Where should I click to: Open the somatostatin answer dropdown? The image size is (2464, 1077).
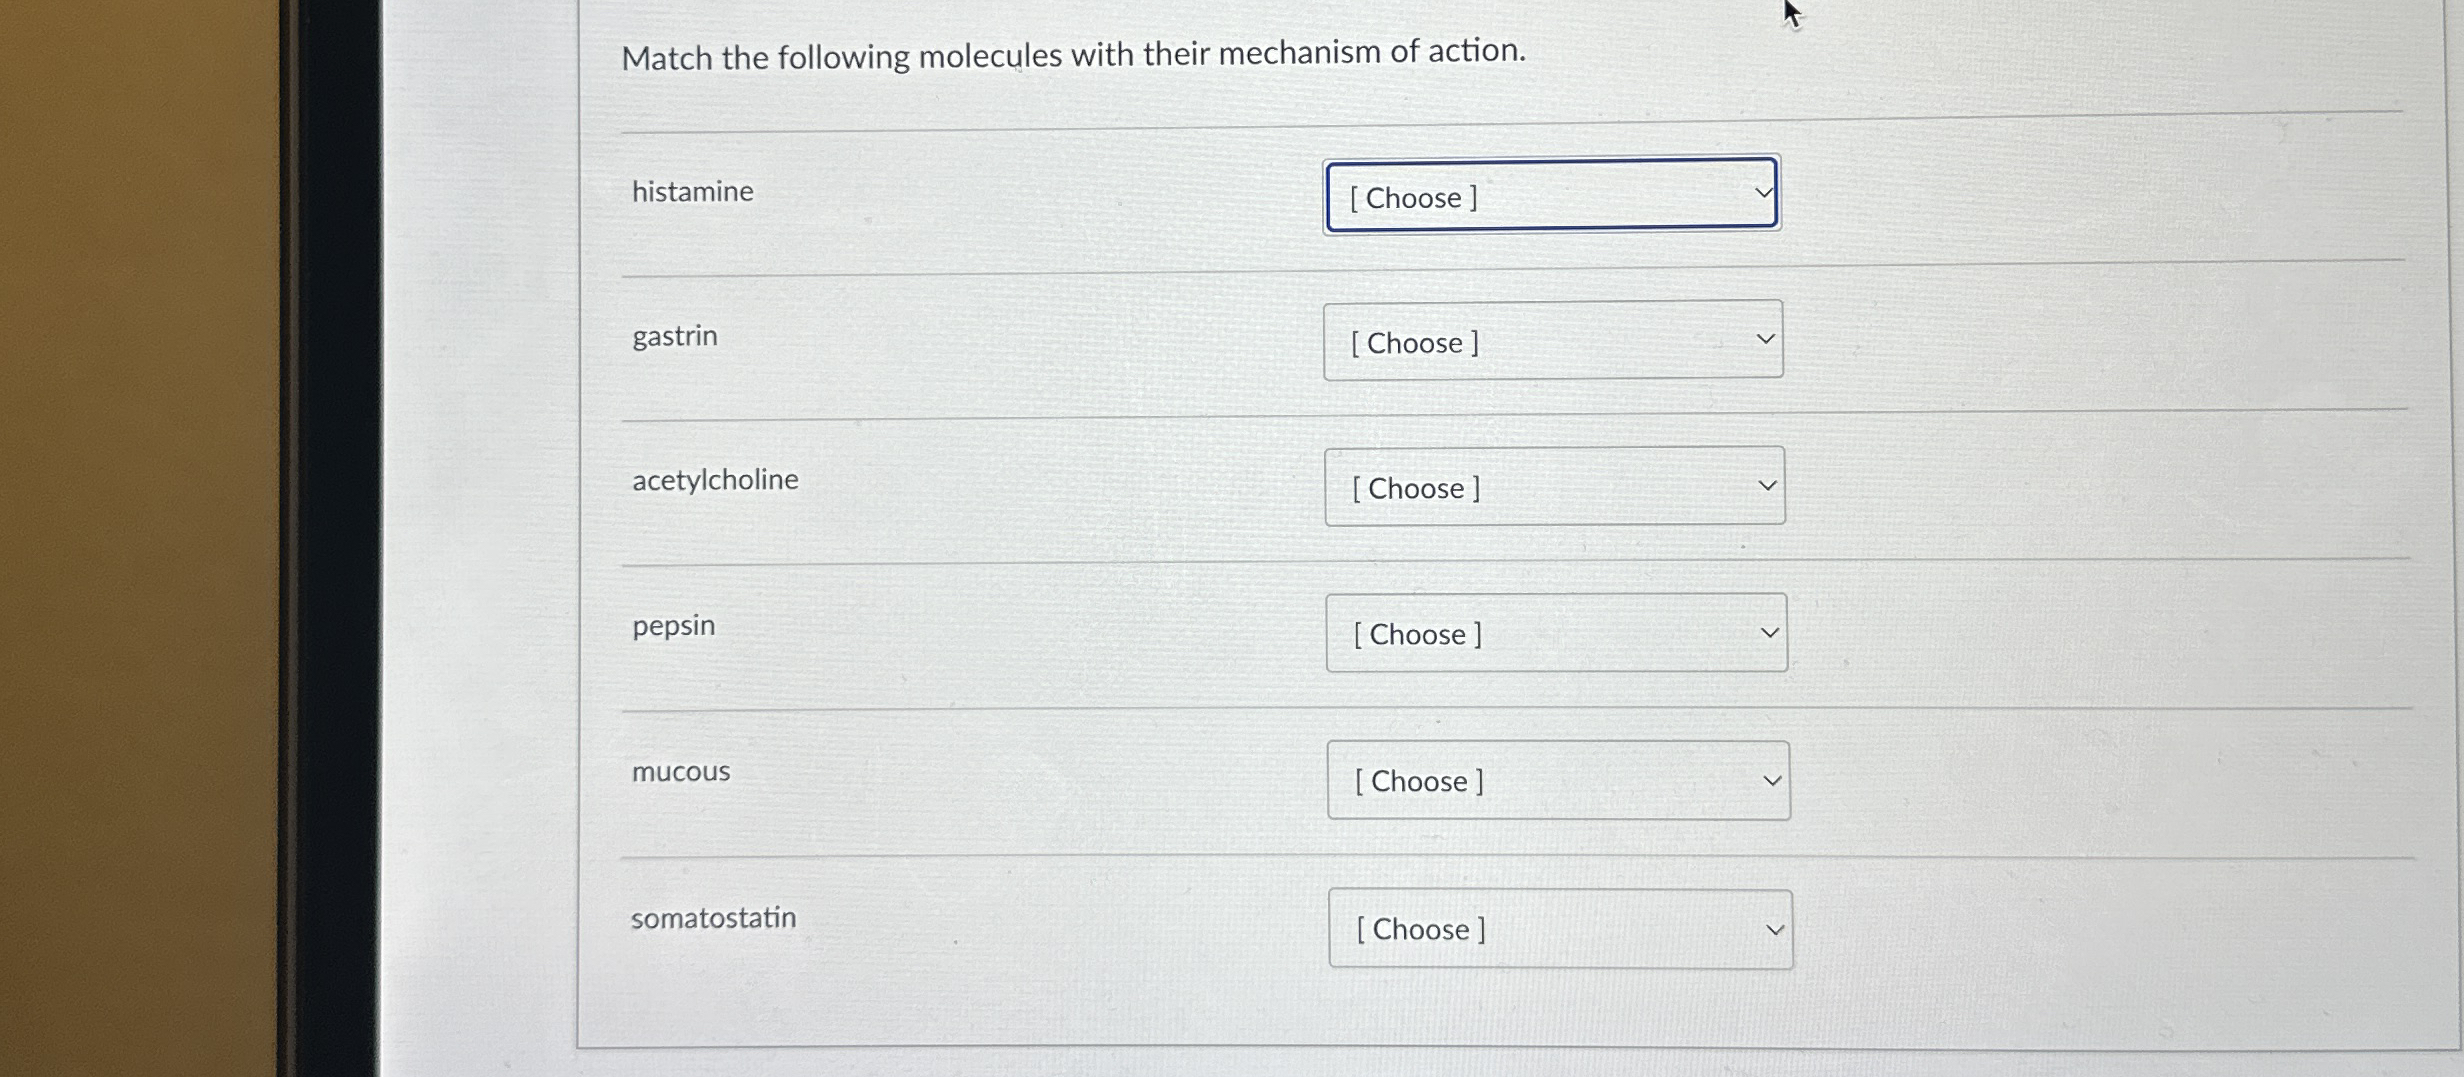click(1560, 928)
